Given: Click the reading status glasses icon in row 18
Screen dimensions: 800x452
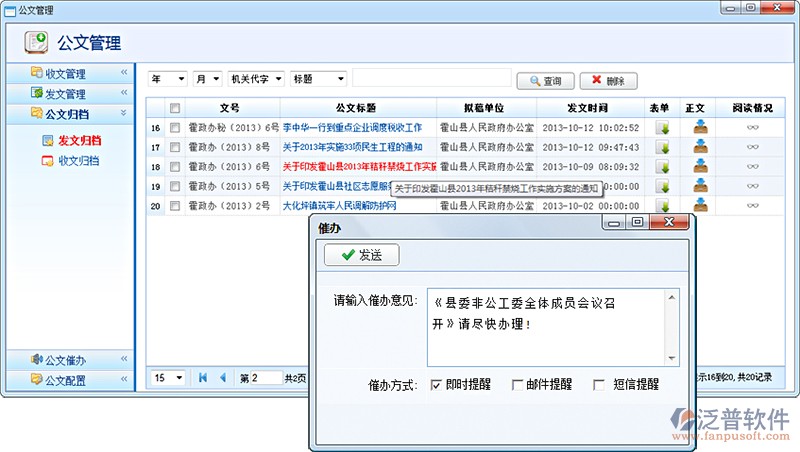Looking at the screenshot, I should tap(753, 167).
